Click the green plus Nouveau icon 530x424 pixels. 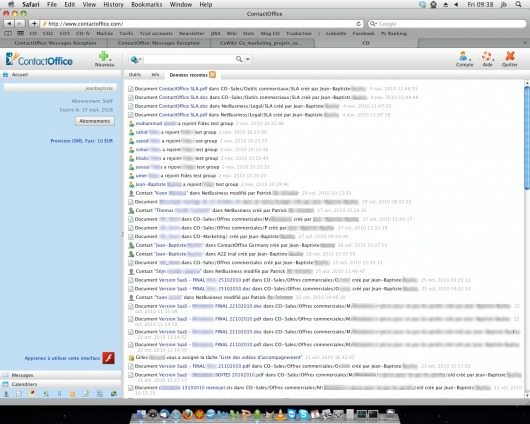tap(103, 56)
